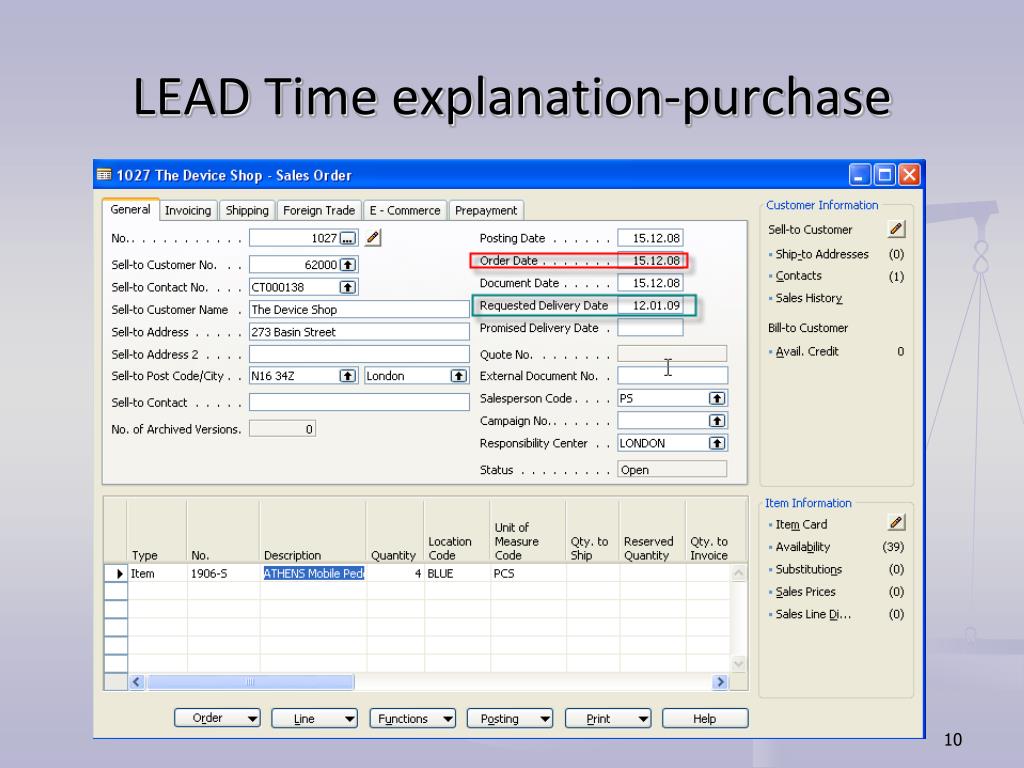Open the Salesperson Code lookup arrow
1024x768 pixels.
[717, 398]
